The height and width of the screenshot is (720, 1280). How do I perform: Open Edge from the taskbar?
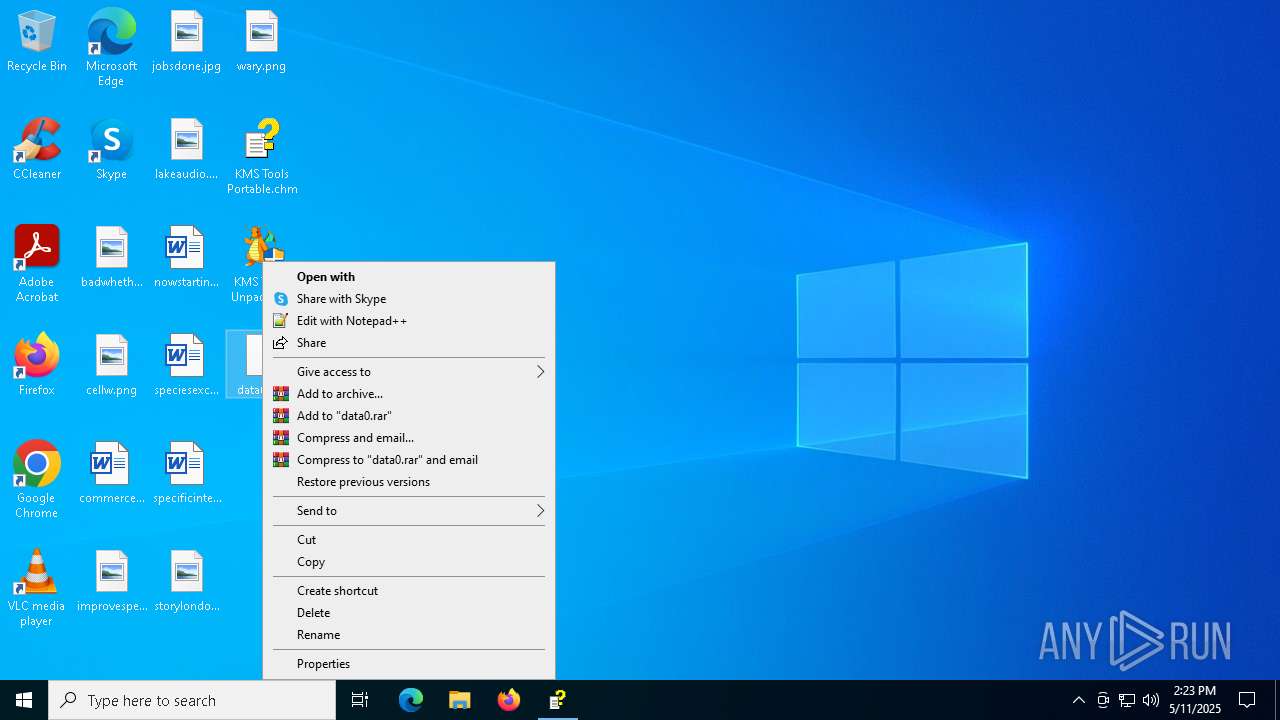pos(411,700)
